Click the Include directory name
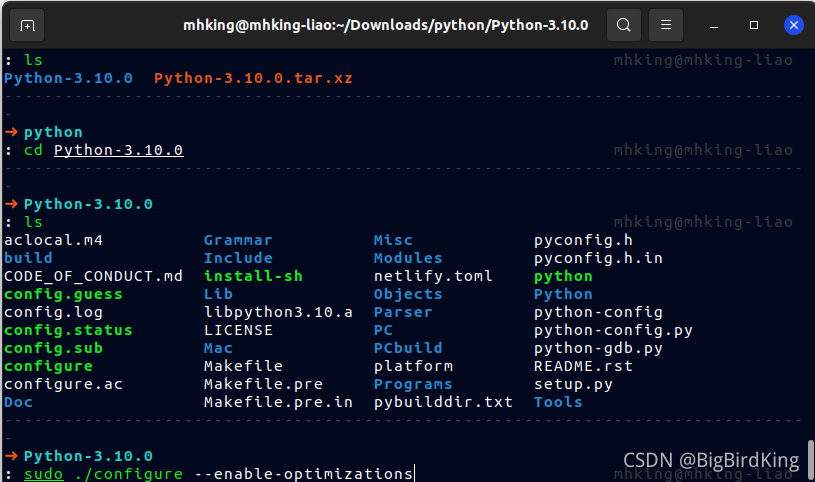Viewport: 815px width, 482px height. click(x=238, y=258)
